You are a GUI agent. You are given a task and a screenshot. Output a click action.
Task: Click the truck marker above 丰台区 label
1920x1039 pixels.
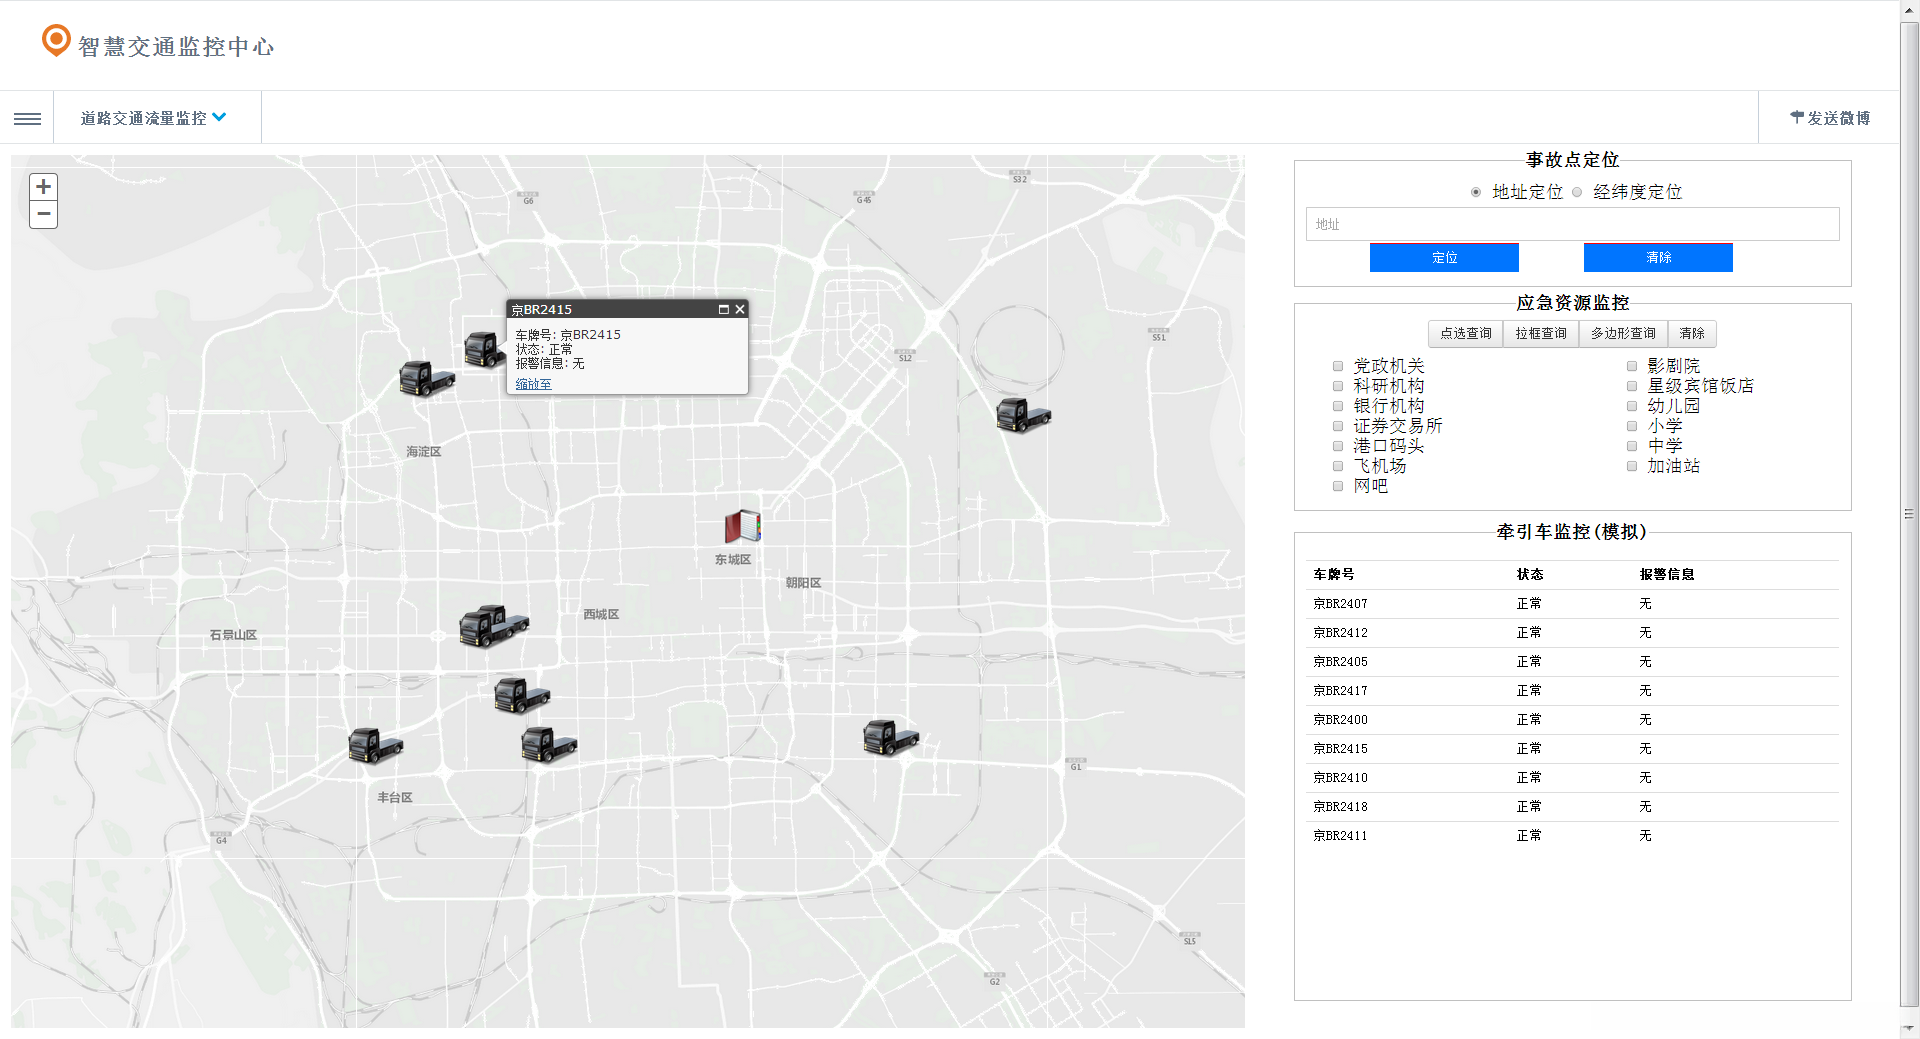(375, 745)
